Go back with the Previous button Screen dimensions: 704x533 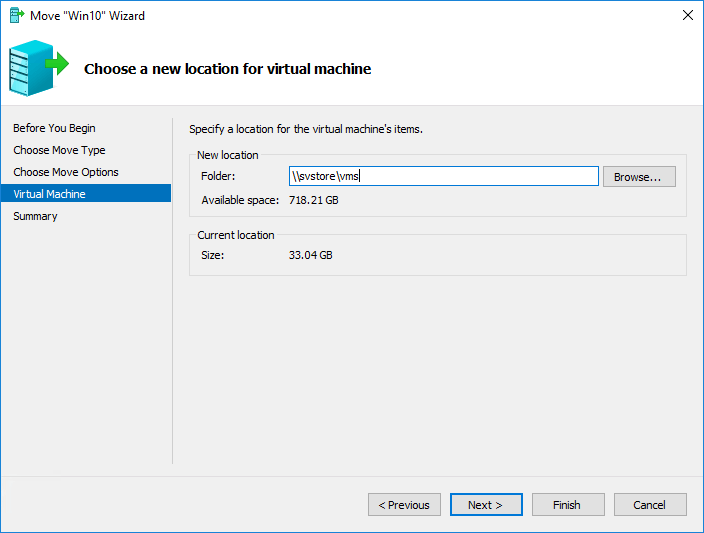pos(404,505)
